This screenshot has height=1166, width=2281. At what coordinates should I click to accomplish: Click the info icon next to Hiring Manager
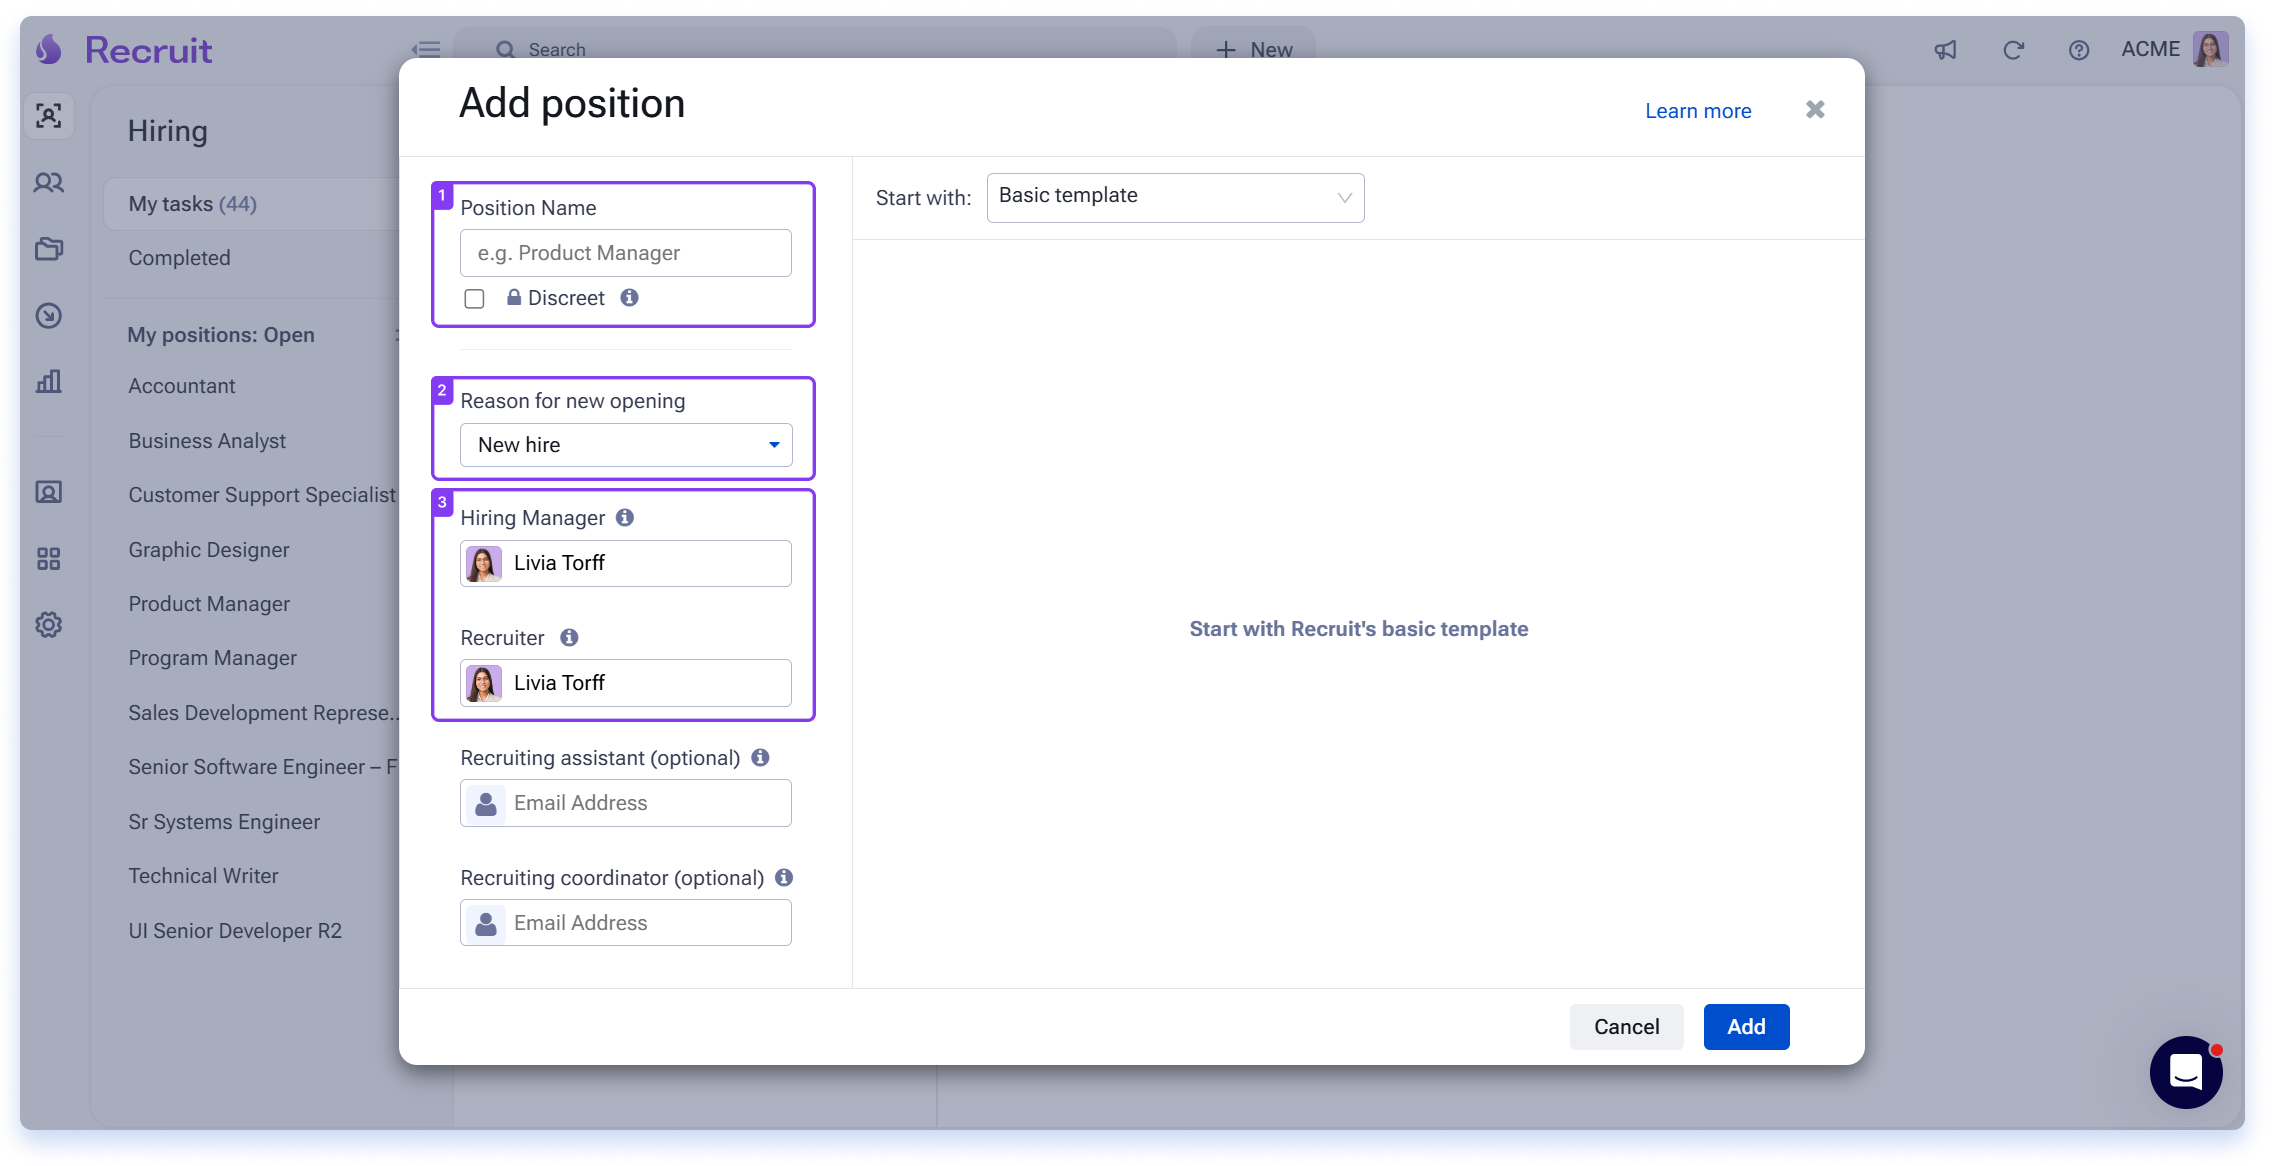tap(625, 517)
